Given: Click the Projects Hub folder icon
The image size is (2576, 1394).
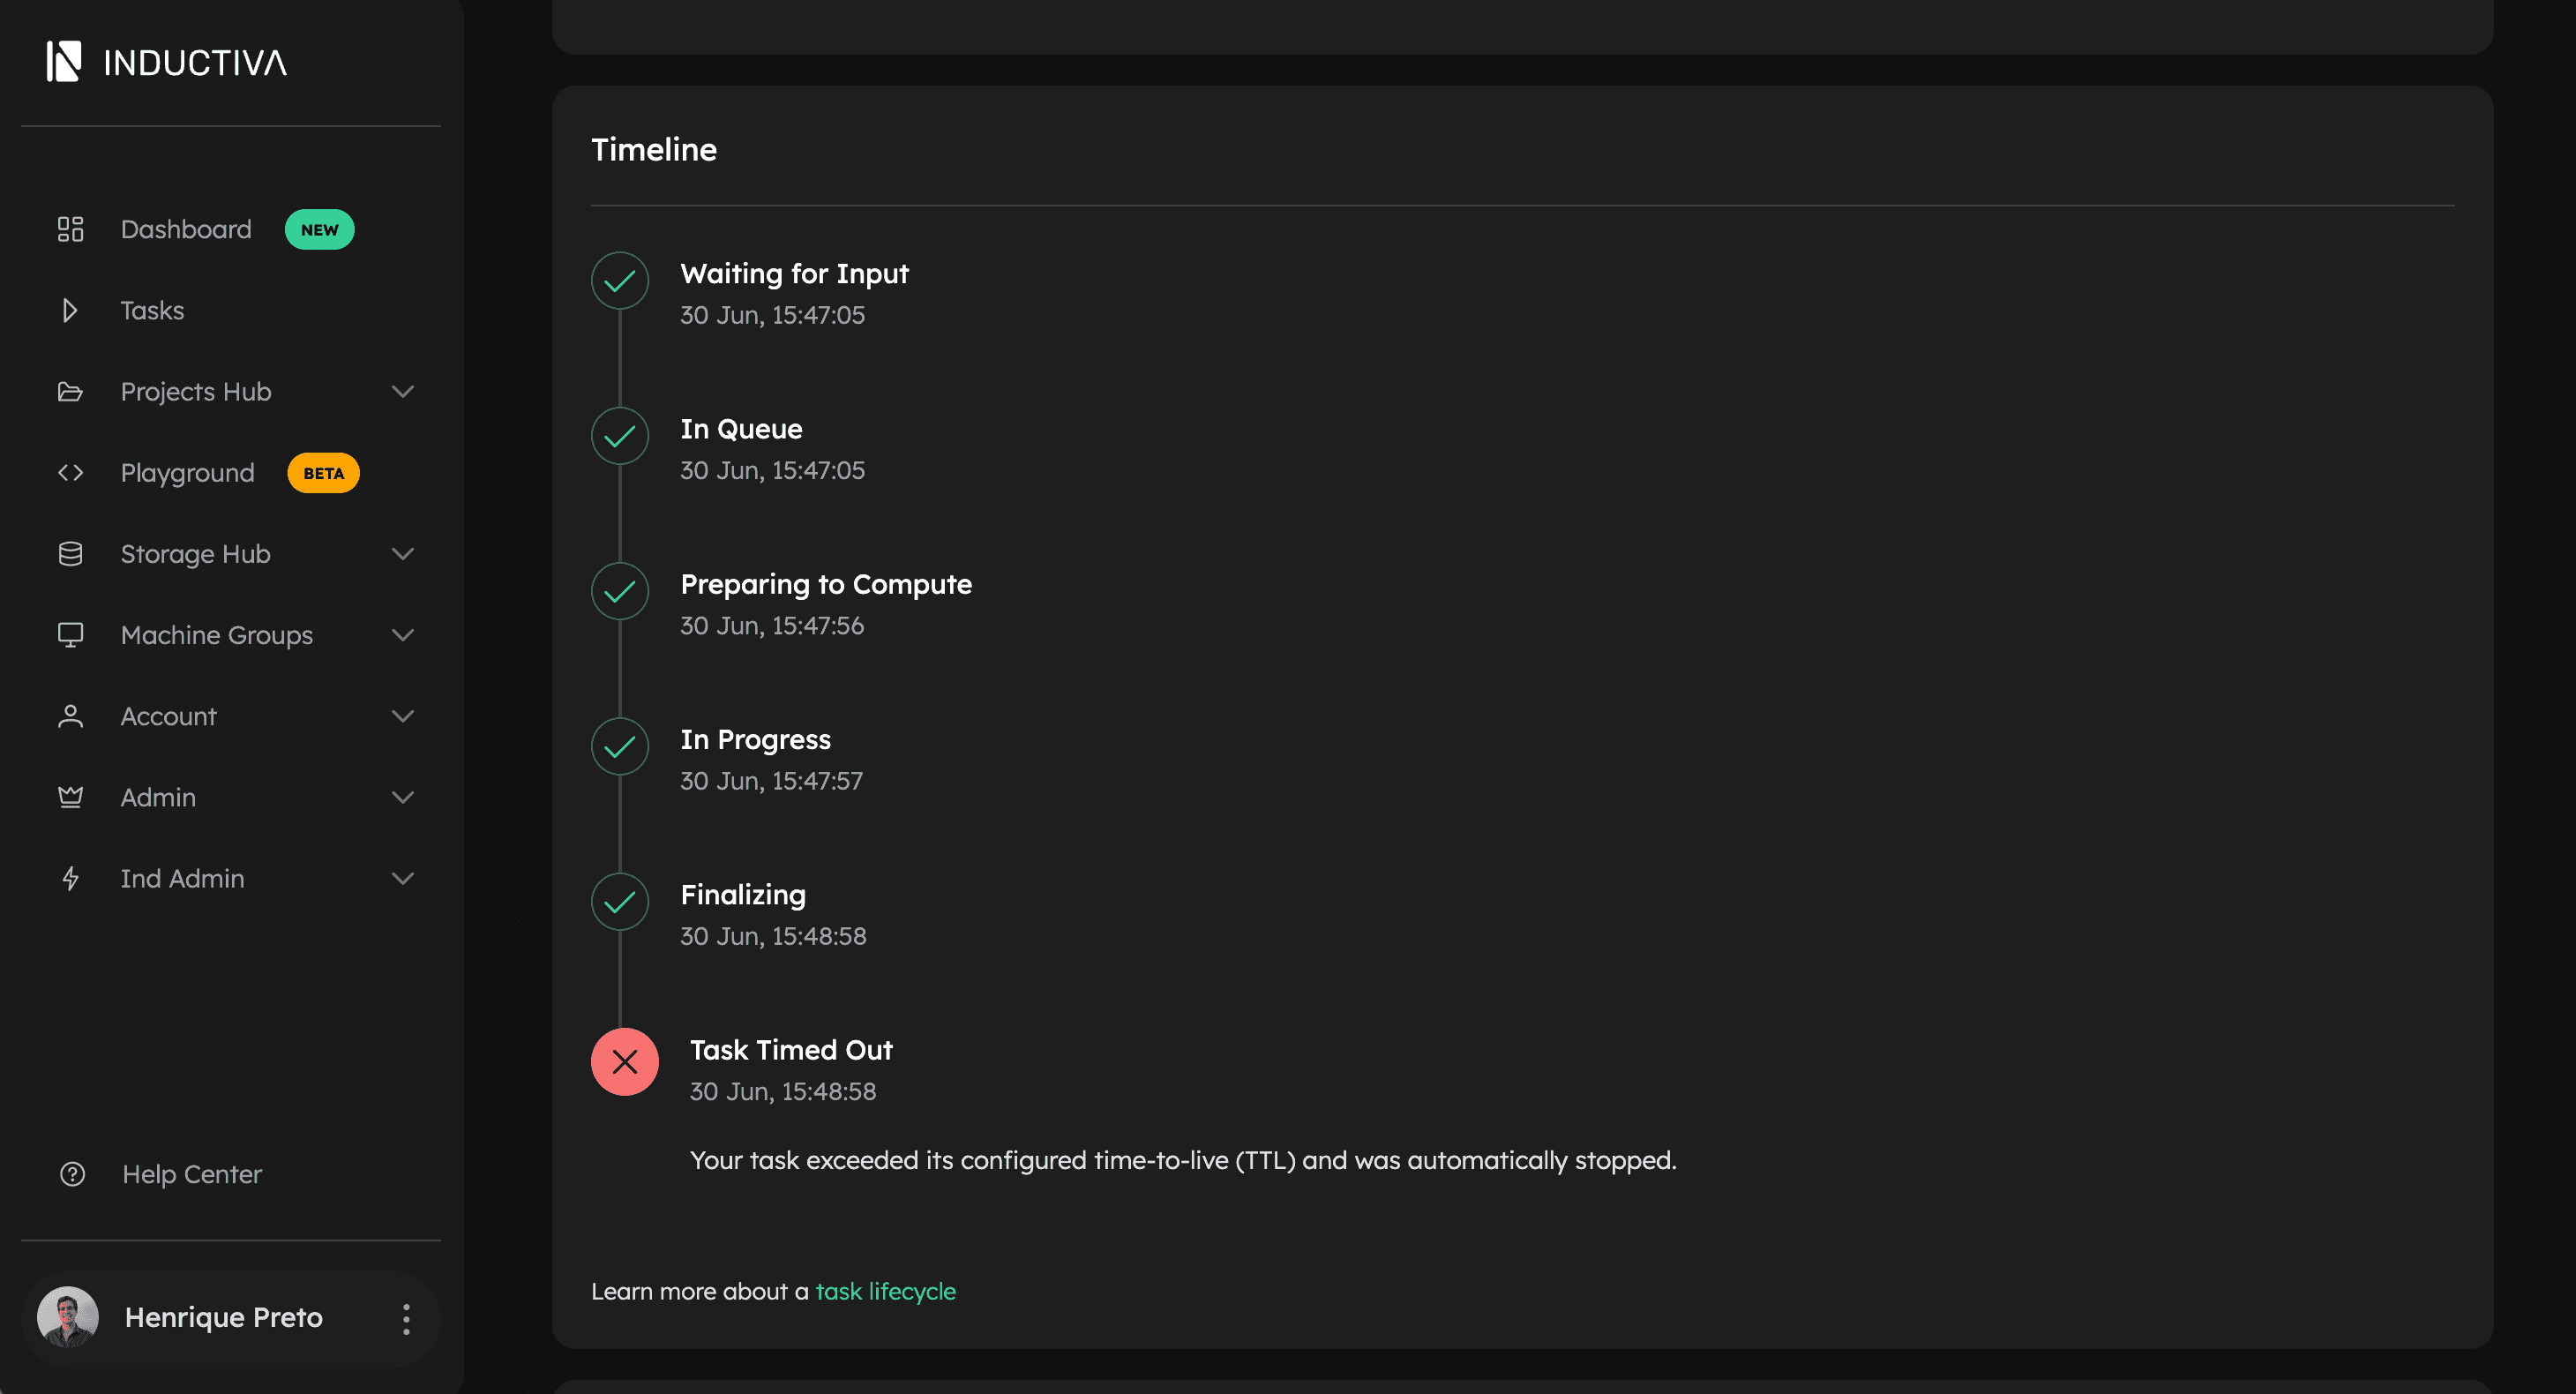Looking at the screenshot, I should coord(70,391).
